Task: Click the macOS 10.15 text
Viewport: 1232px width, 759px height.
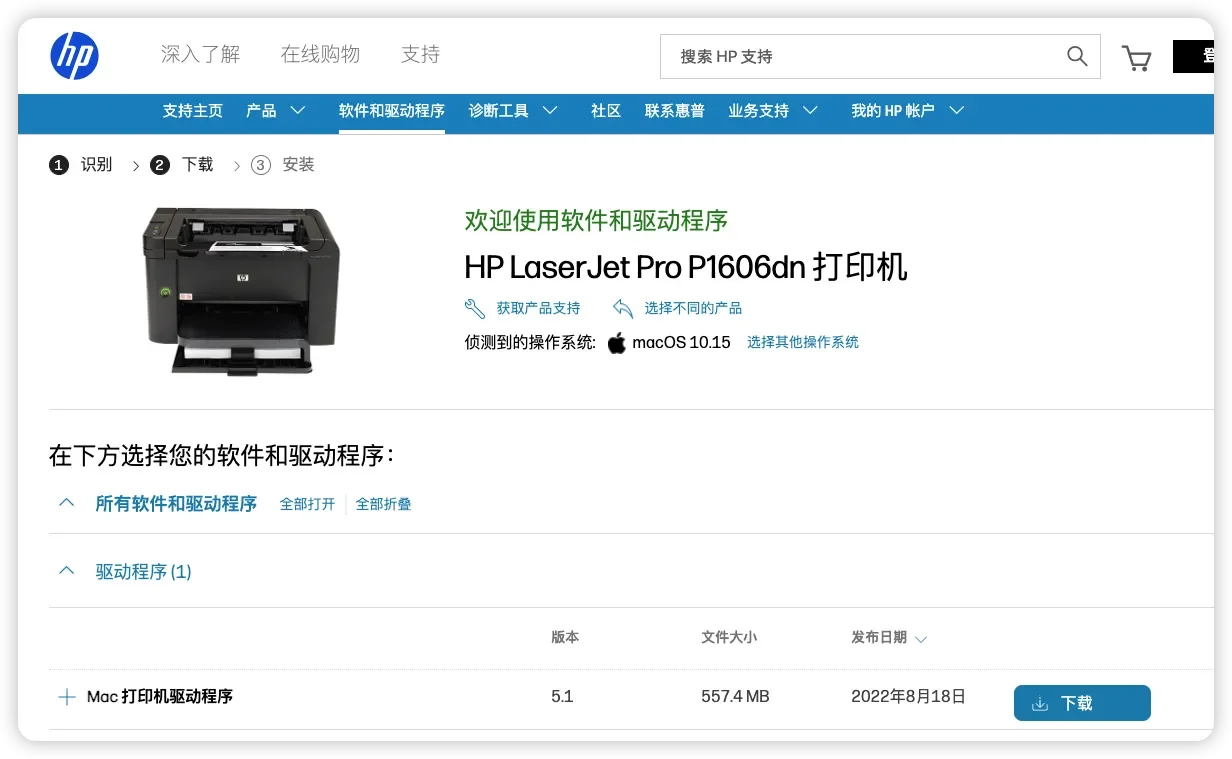Action: 681,342
